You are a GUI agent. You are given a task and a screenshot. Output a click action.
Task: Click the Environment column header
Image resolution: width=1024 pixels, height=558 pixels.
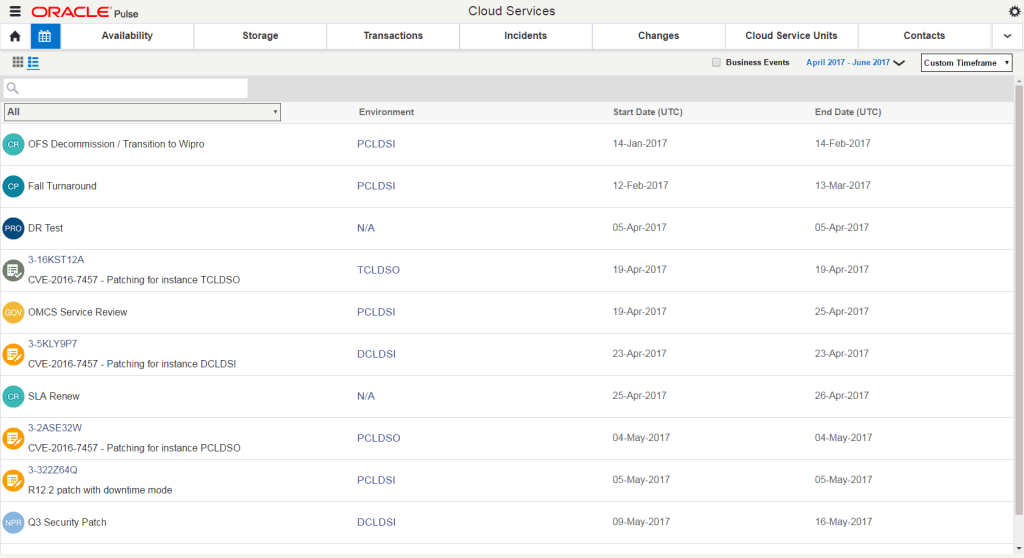(x=386, y=112)
